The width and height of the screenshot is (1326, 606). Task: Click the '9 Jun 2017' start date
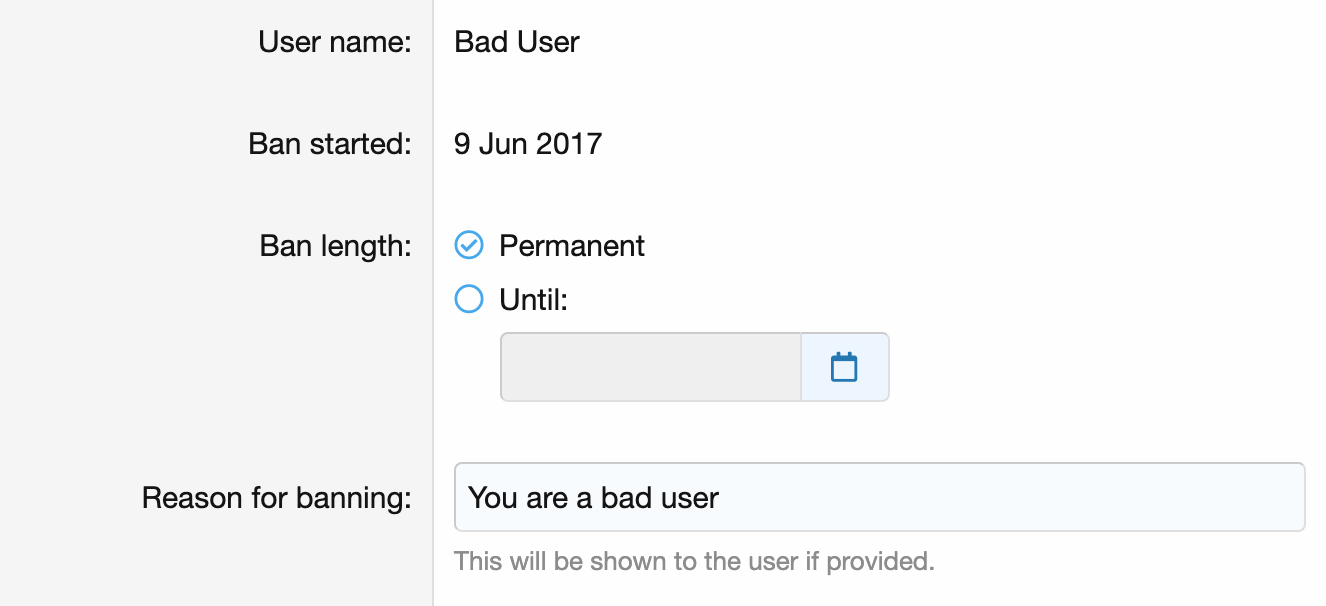528,144
